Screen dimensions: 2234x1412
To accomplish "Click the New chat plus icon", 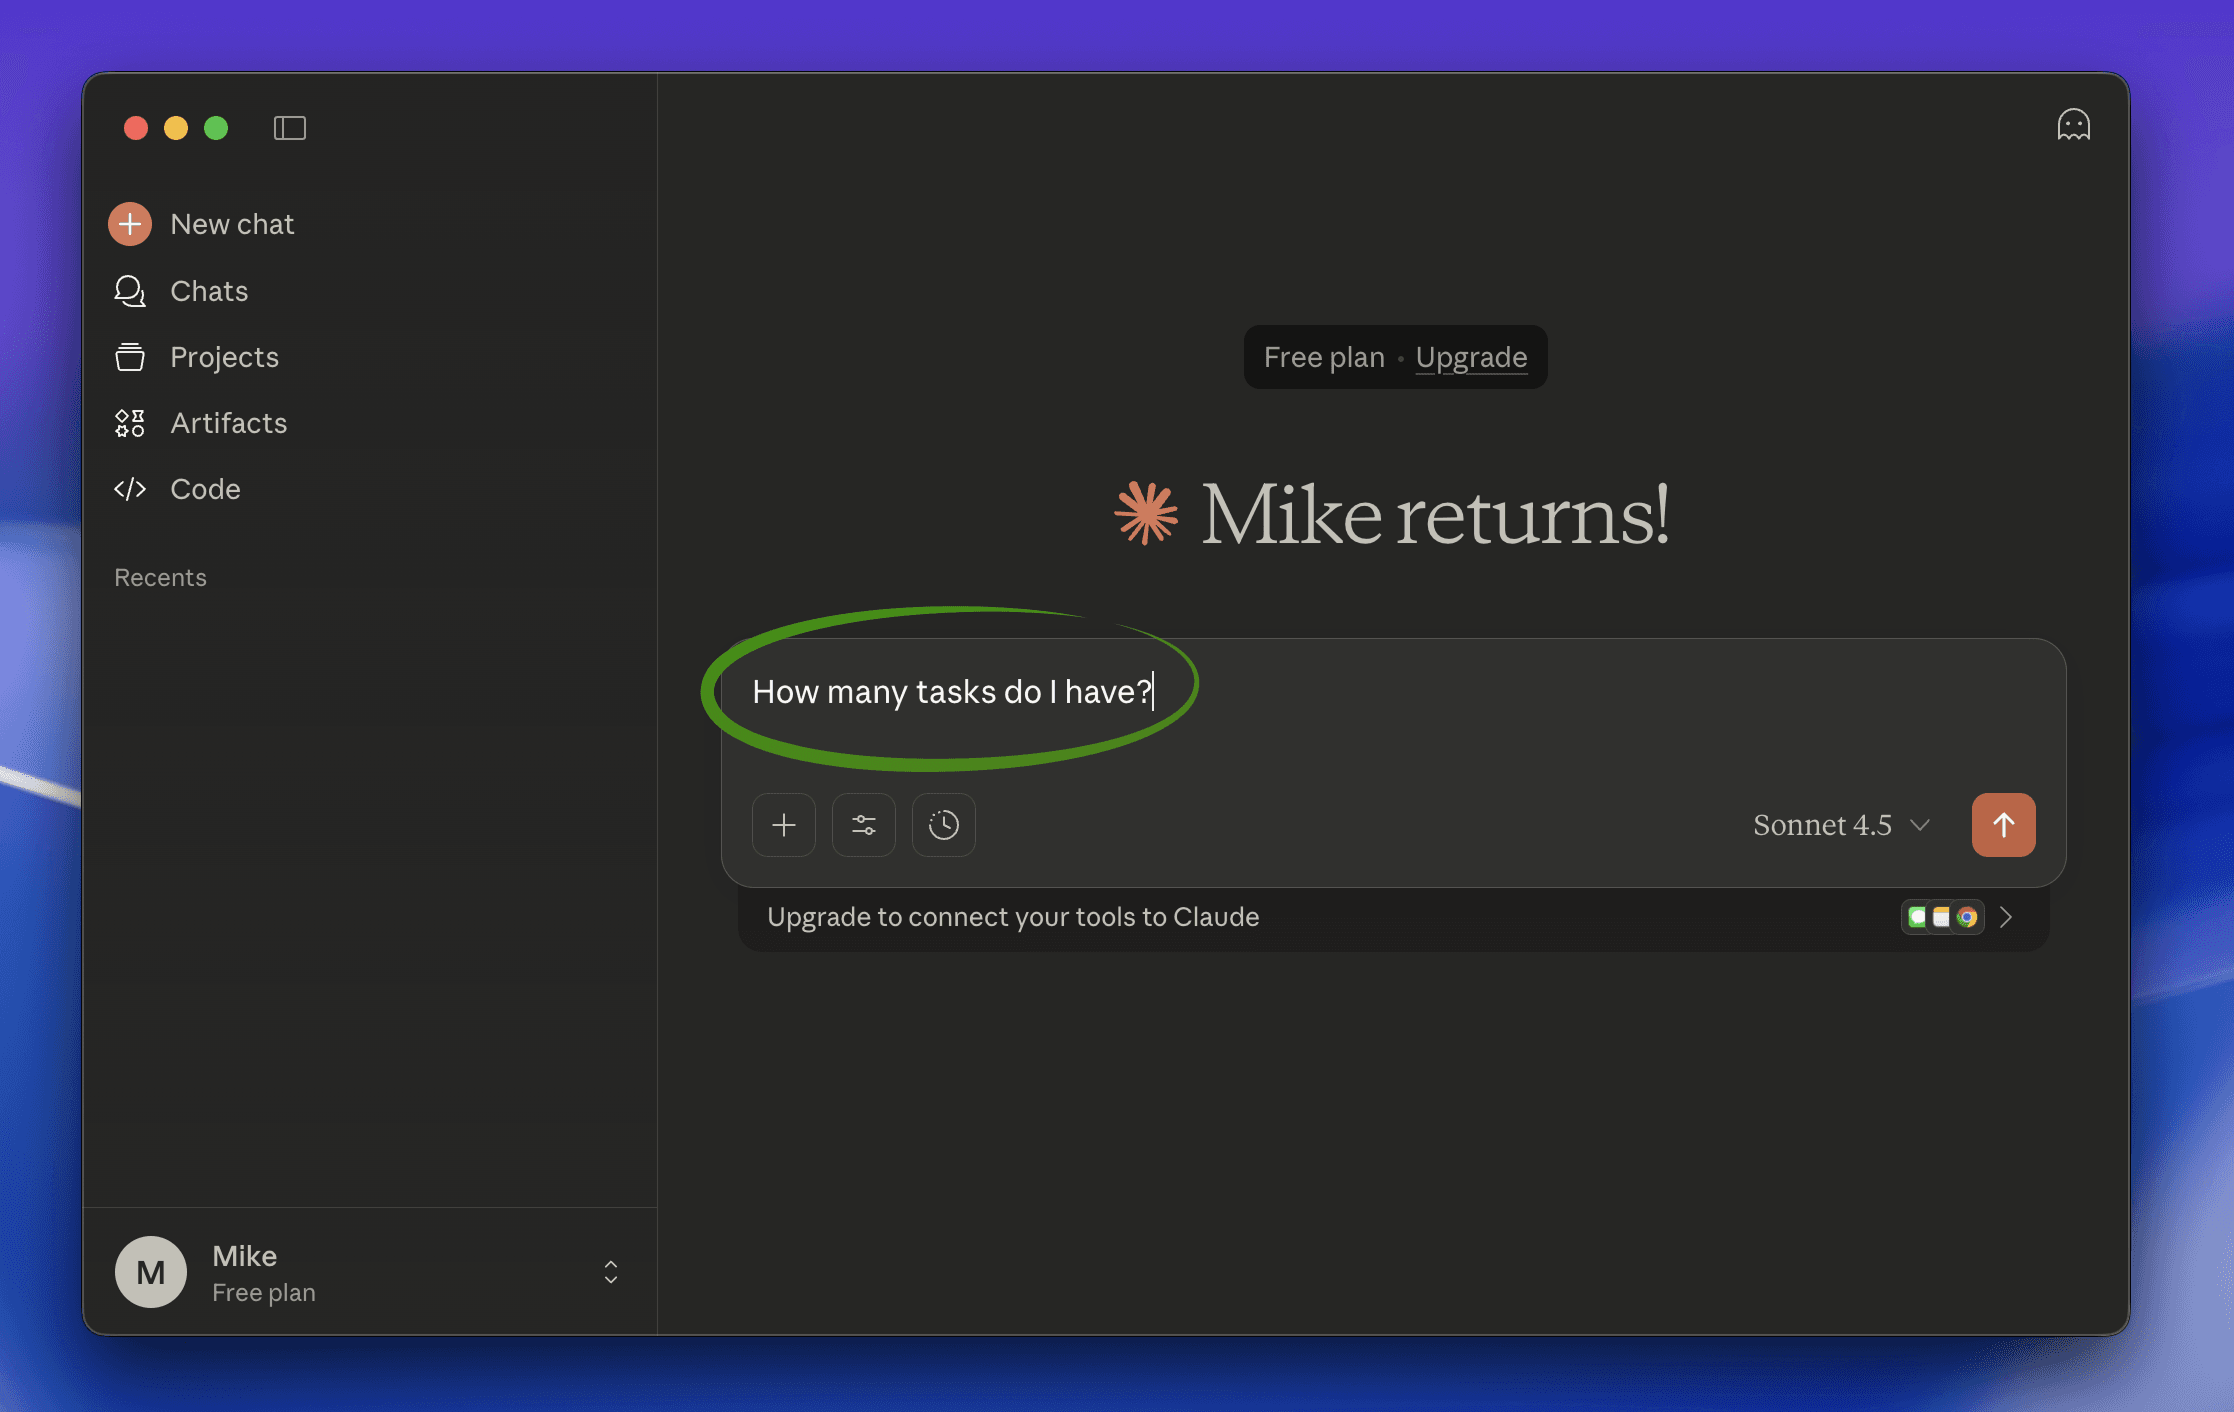I will tap(130, 224).
